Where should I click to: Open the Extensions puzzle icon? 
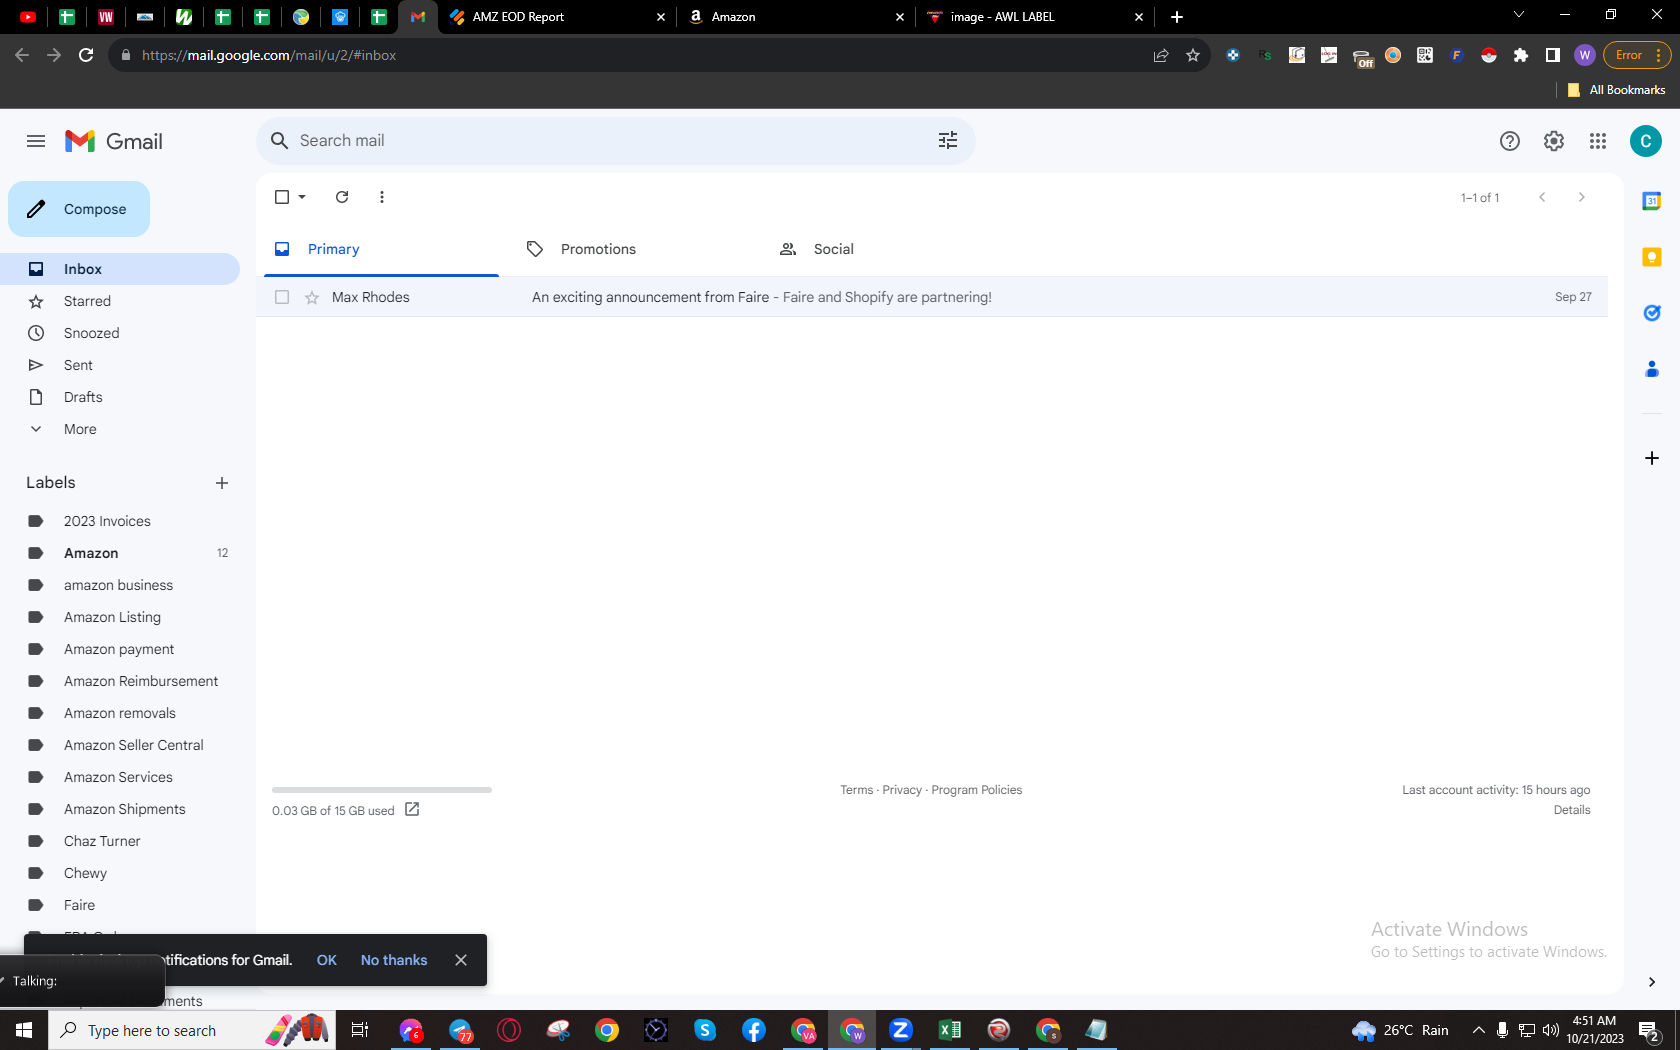1521,56
